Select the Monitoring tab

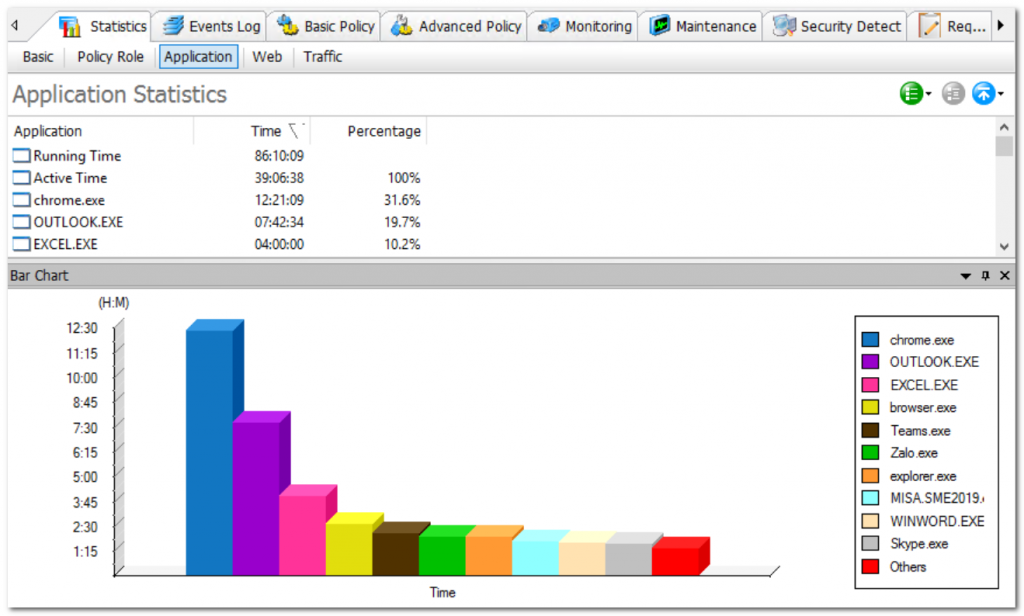point(584,26)
